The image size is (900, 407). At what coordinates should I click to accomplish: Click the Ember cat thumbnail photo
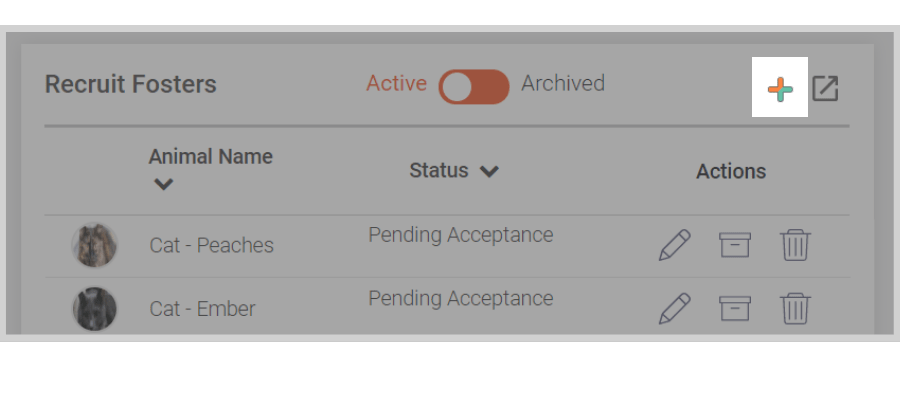[95, 309]
